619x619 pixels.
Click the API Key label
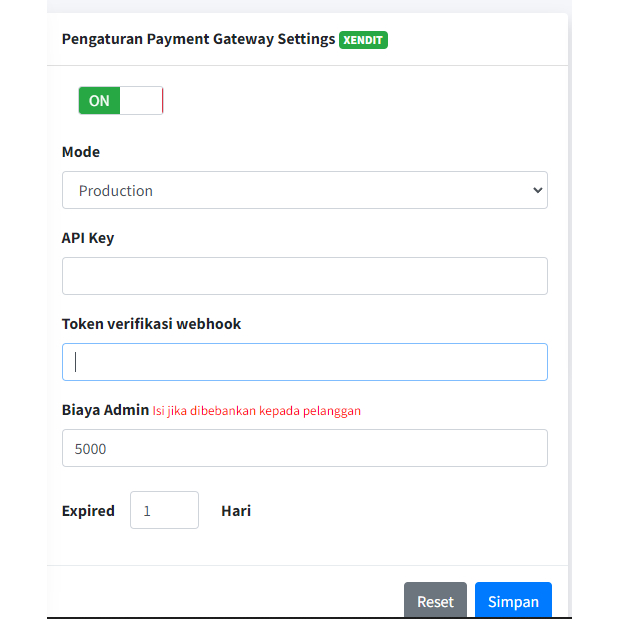(x=88, y=238)
